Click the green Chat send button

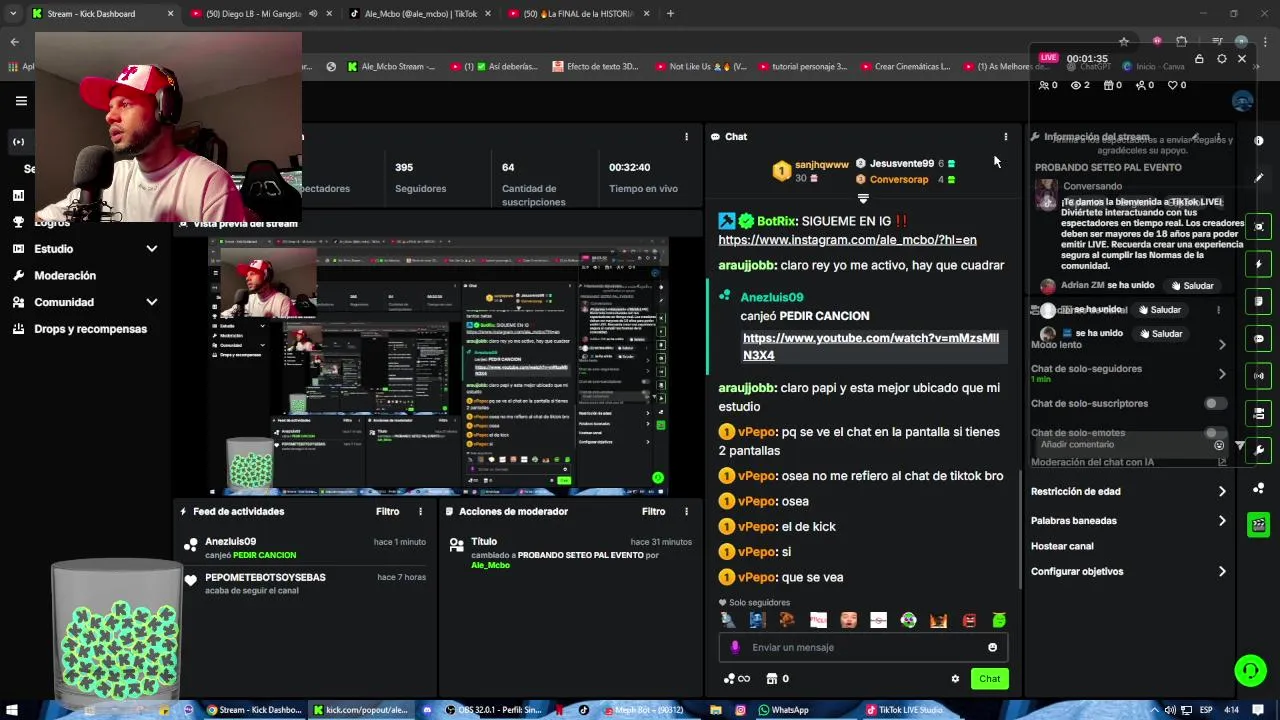coord(989,679)
